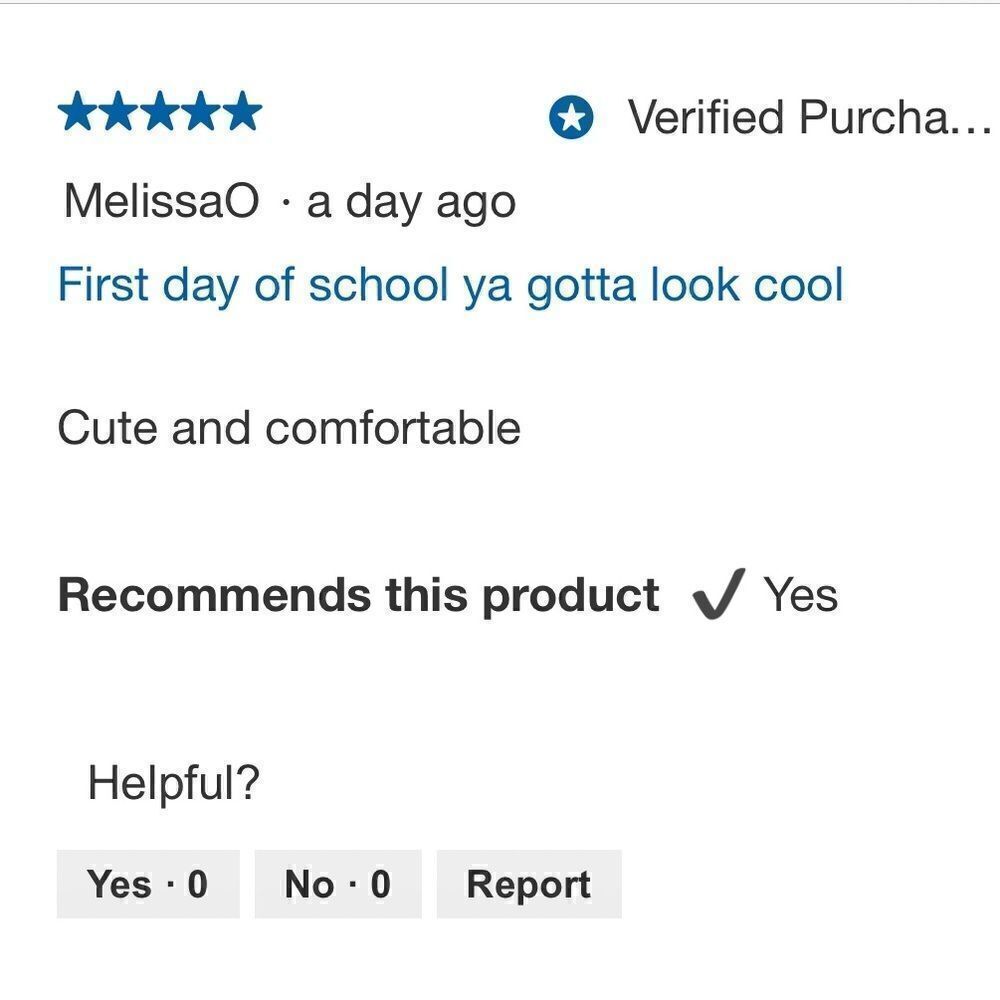Click 'Yes' text beside the checkmark
Image resolution: width=1000 pixels, height=1000 pixels.
801,594
